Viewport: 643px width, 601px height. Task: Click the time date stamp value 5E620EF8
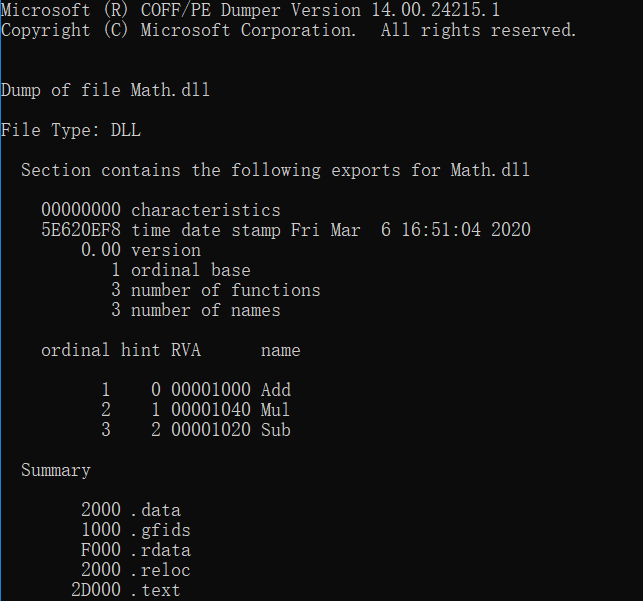click(81, 230)
